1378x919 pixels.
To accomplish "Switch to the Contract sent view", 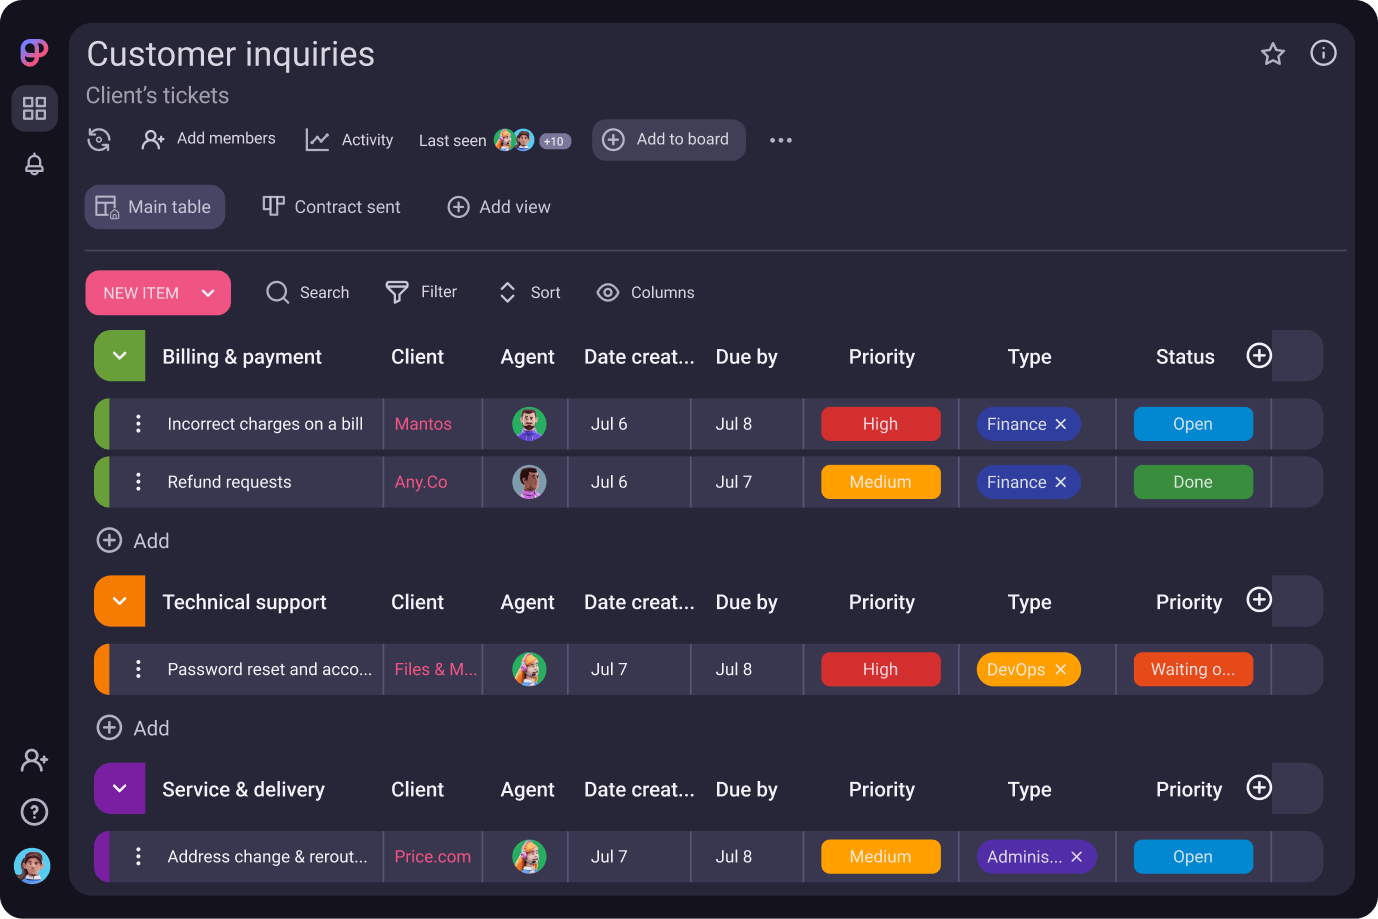I will click(x=331, y=207).
